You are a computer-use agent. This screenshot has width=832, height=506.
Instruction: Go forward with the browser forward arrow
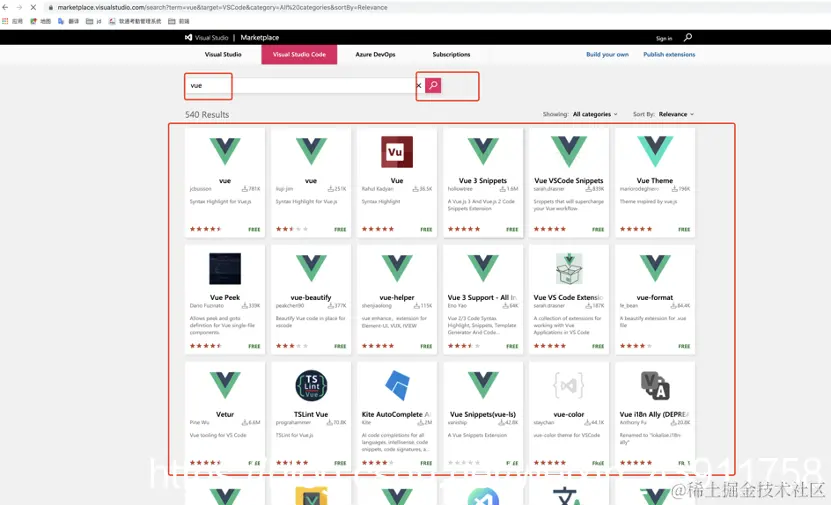(x=19, y=7)
